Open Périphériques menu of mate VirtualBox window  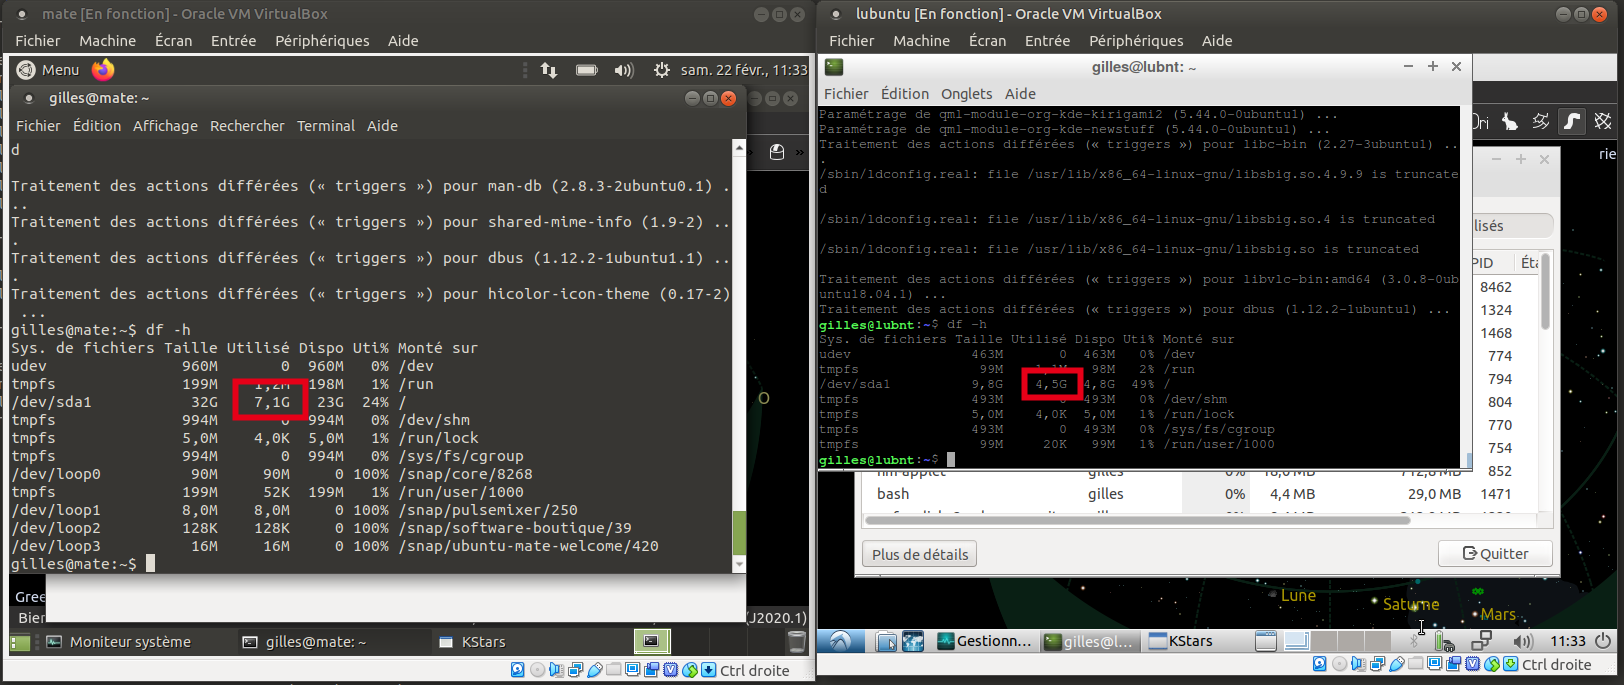(322, 41)
